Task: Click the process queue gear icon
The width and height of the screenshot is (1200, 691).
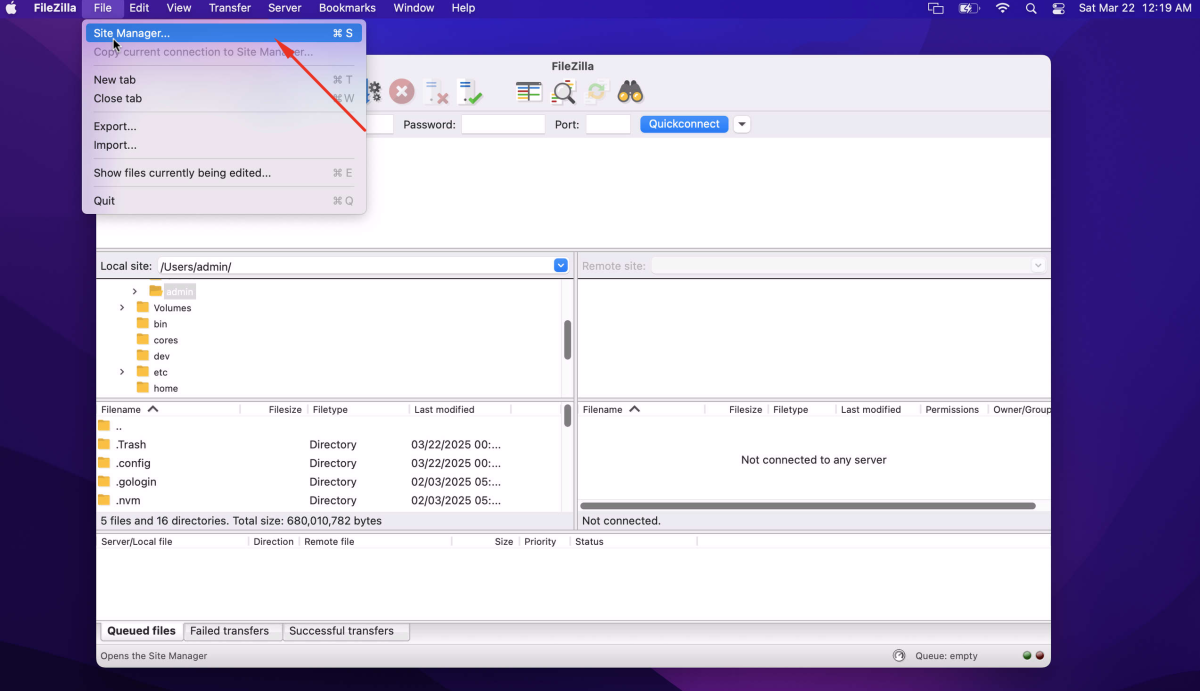Action: click(x=374, y=92)
